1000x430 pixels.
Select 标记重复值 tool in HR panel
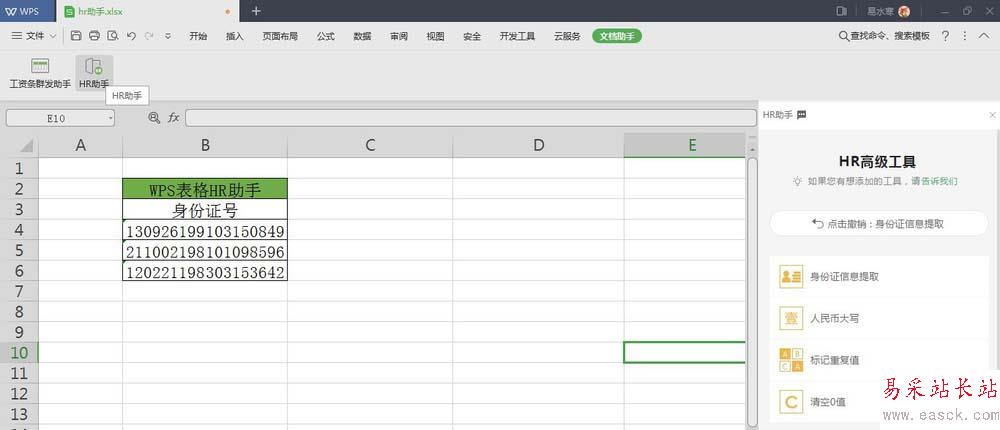(x=834, y=360)
